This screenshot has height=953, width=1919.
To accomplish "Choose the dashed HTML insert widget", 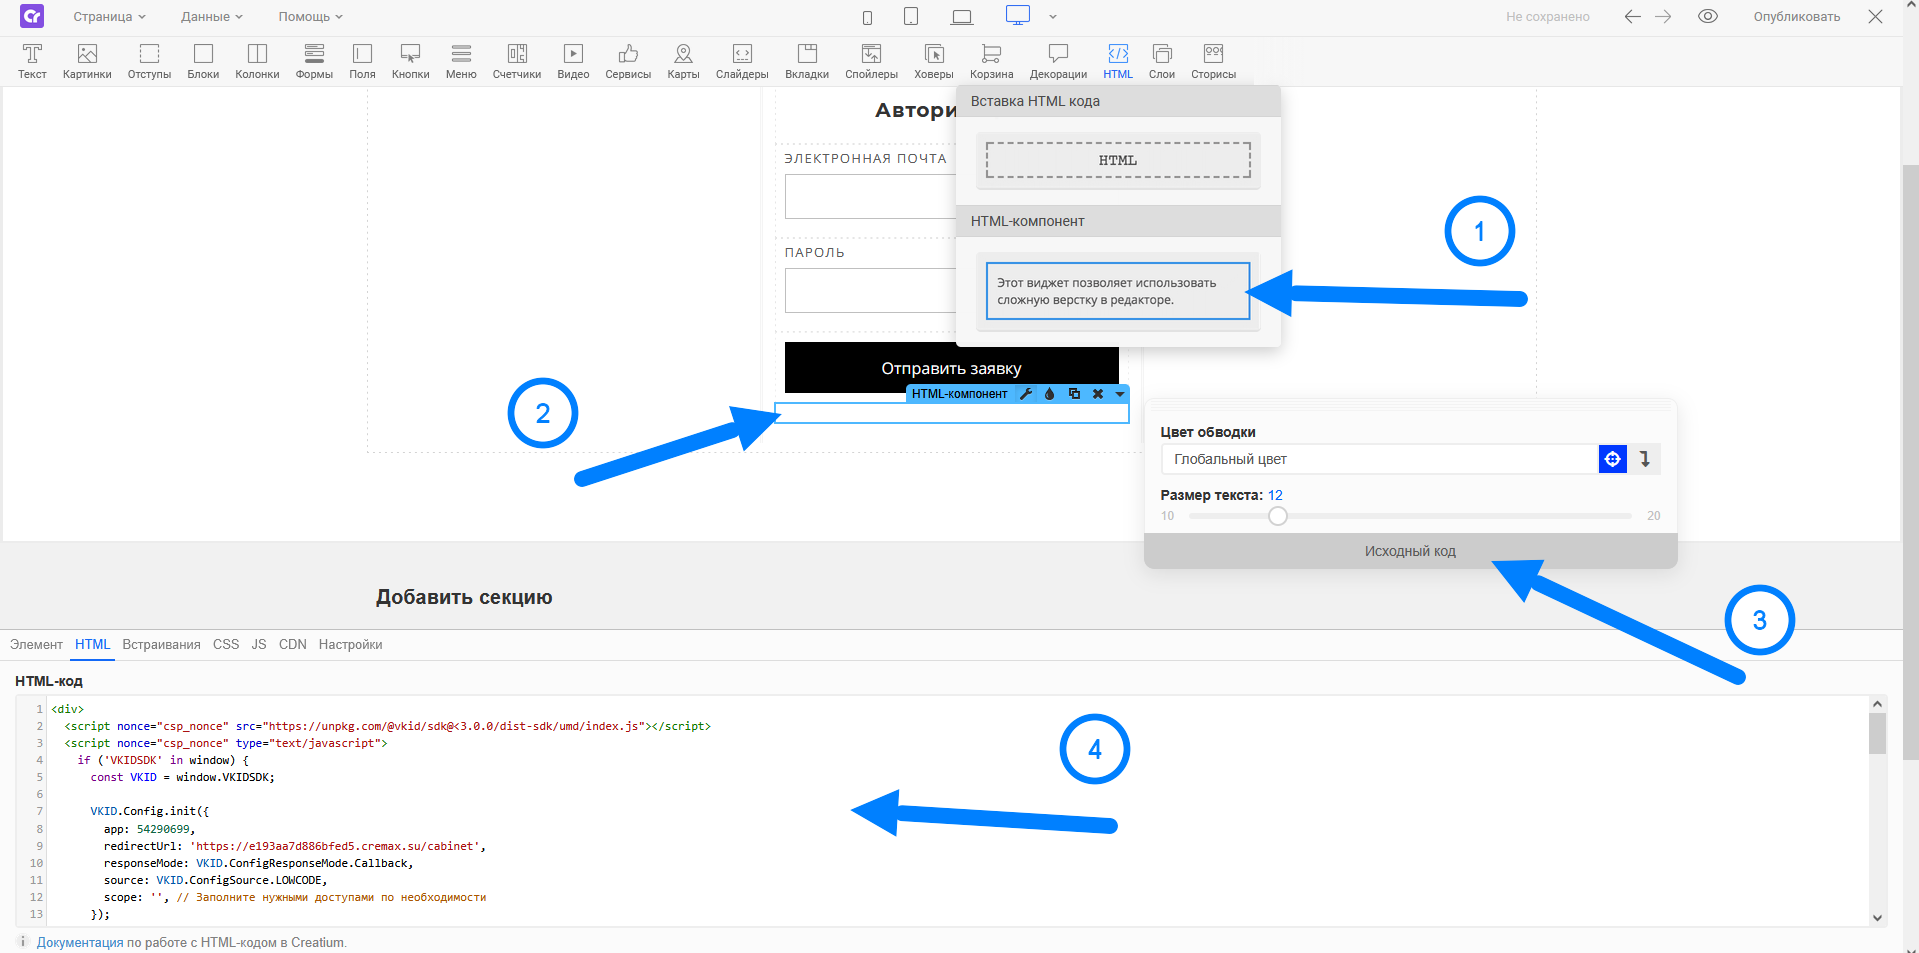I will tap(1118, 160).
